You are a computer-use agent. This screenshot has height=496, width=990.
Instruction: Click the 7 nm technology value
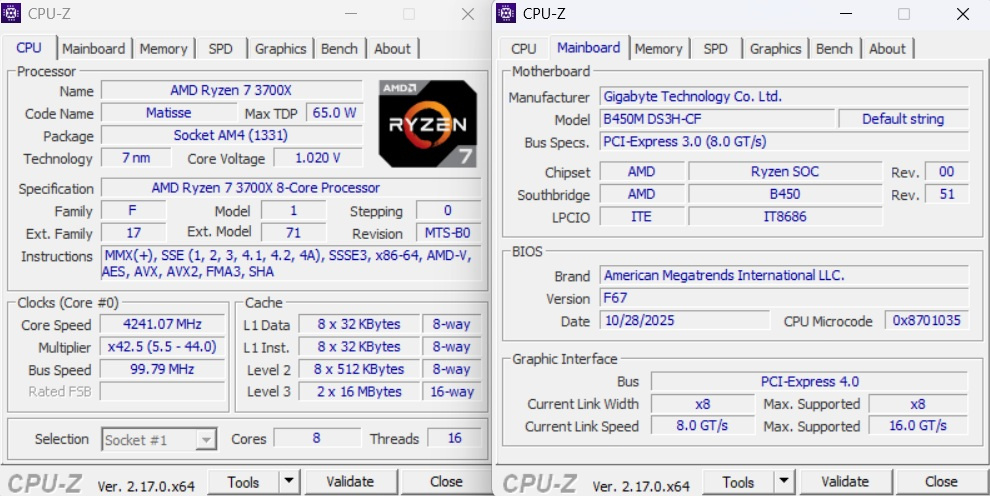coord(136,158)
